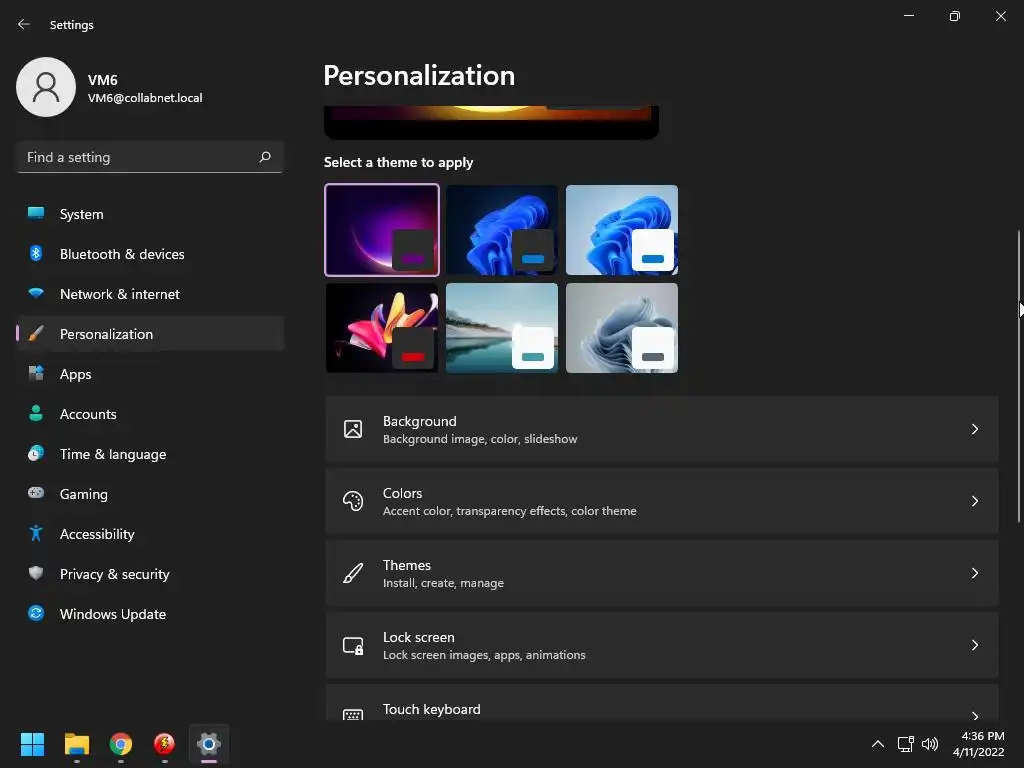The height and width of the screenshot is (768, 1024).
Task: Click the System monitor icon
Action: pyautogui.click(x=36, y=214)
